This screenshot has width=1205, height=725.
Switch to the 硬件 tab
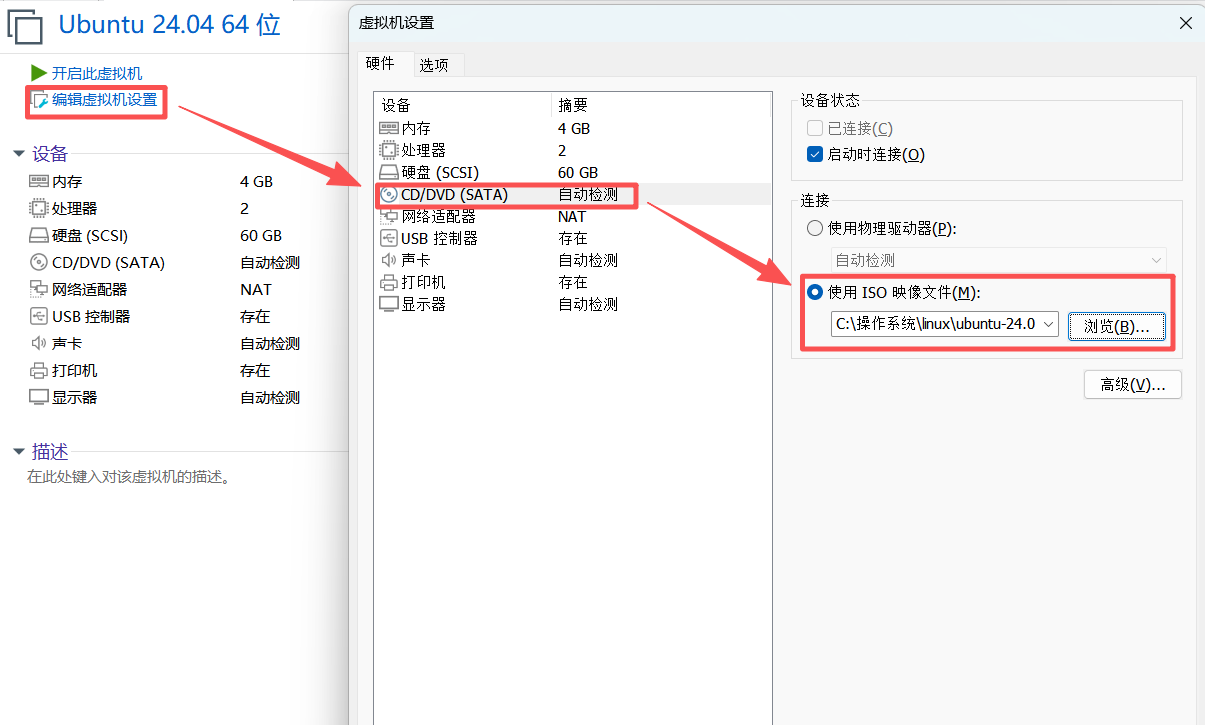380,63
